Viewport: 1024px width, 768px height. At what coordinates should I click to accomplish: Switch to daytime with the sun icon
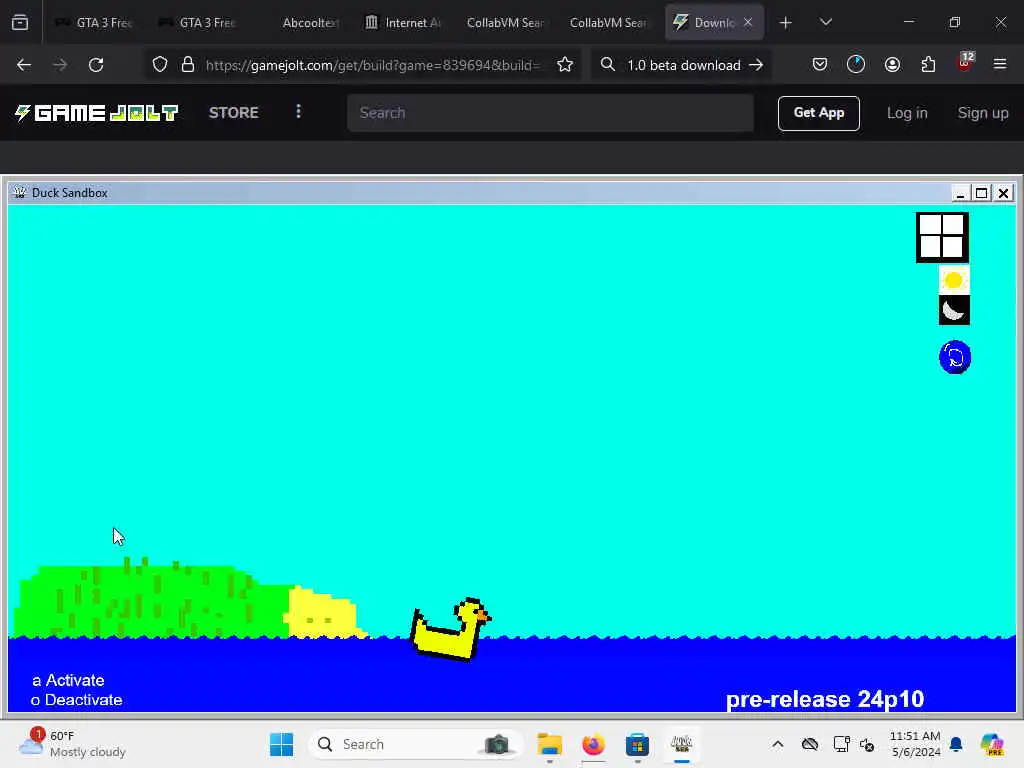953,280
